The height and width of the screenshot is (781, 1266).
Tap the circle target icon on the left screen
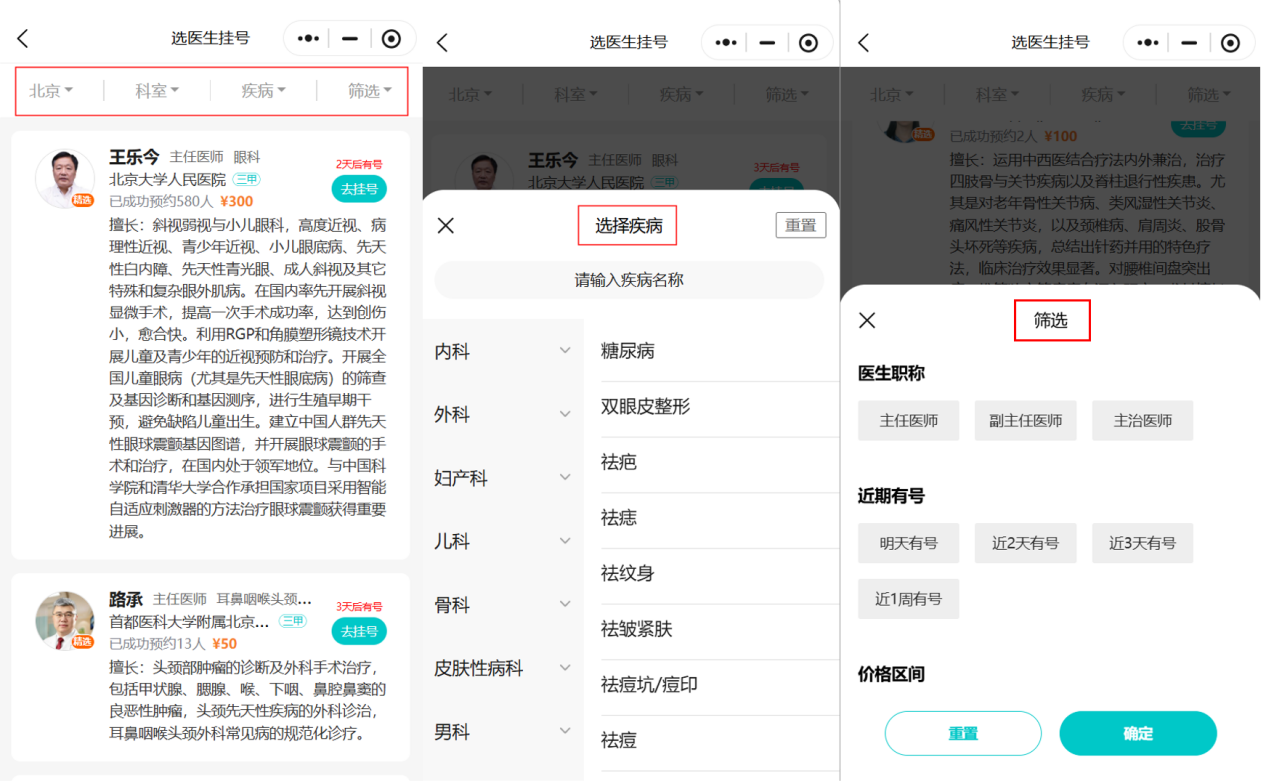point(392,38)
